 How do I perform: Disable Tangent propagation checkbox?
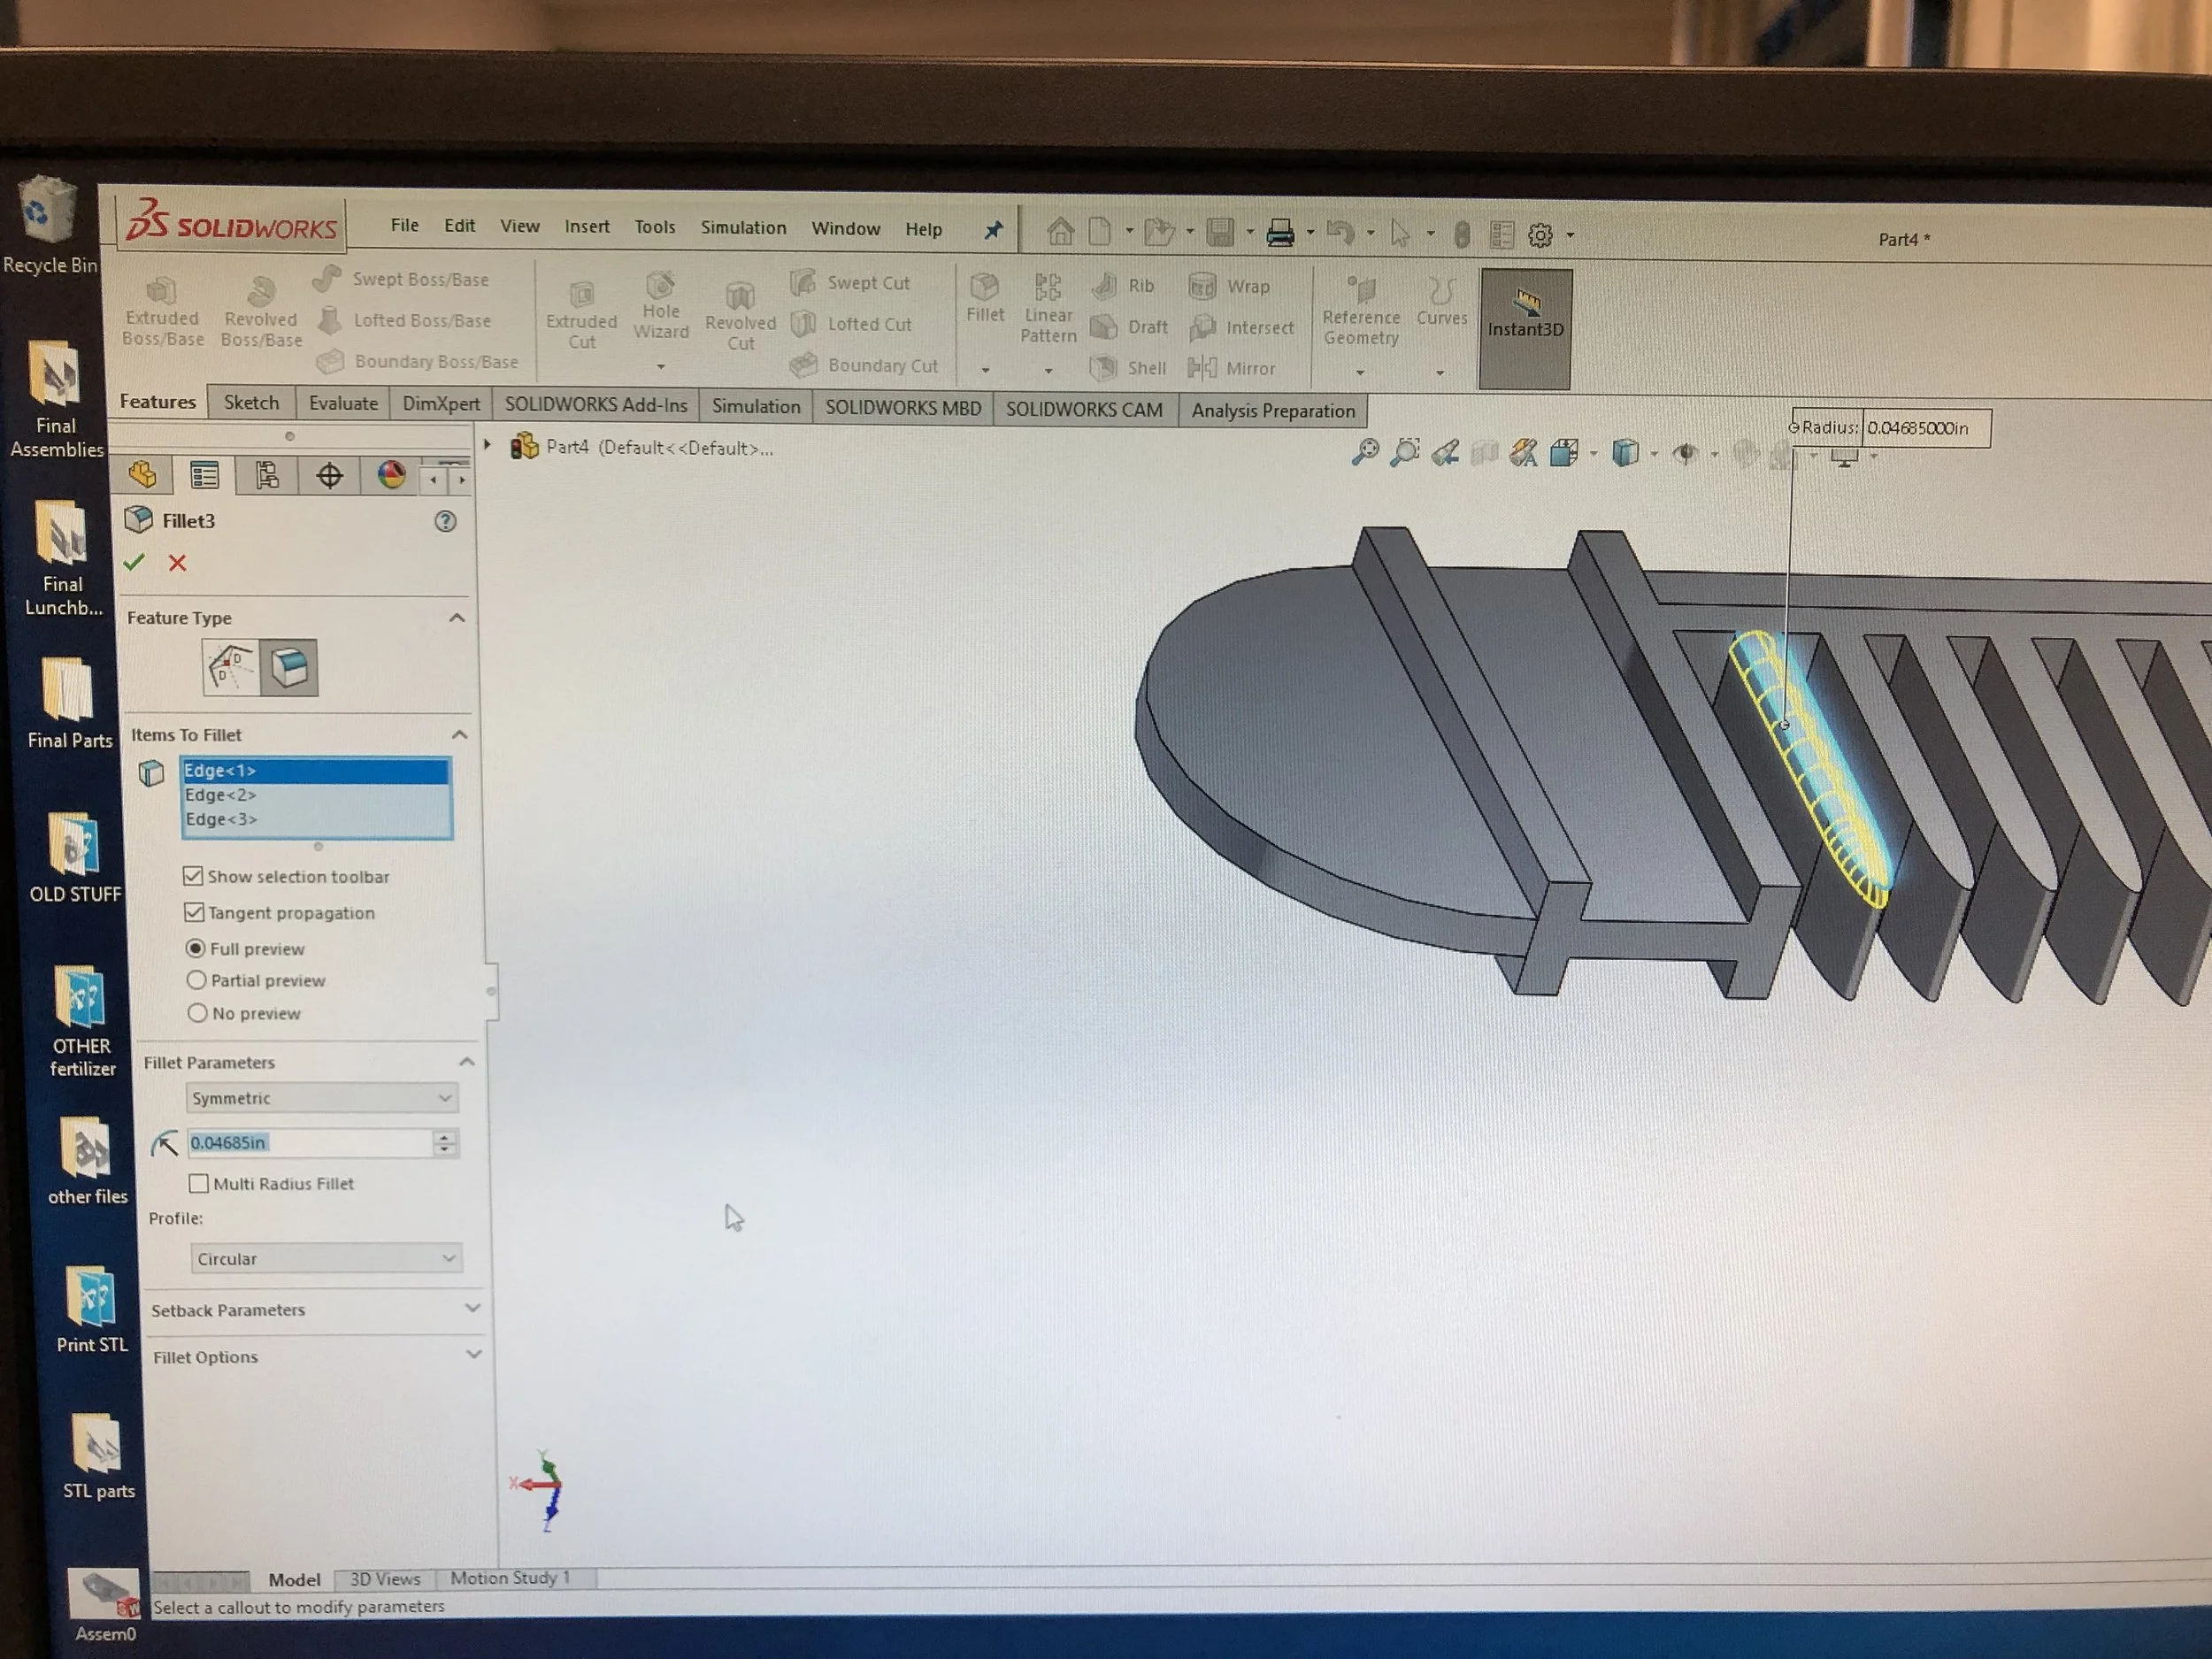pos(194,912)
